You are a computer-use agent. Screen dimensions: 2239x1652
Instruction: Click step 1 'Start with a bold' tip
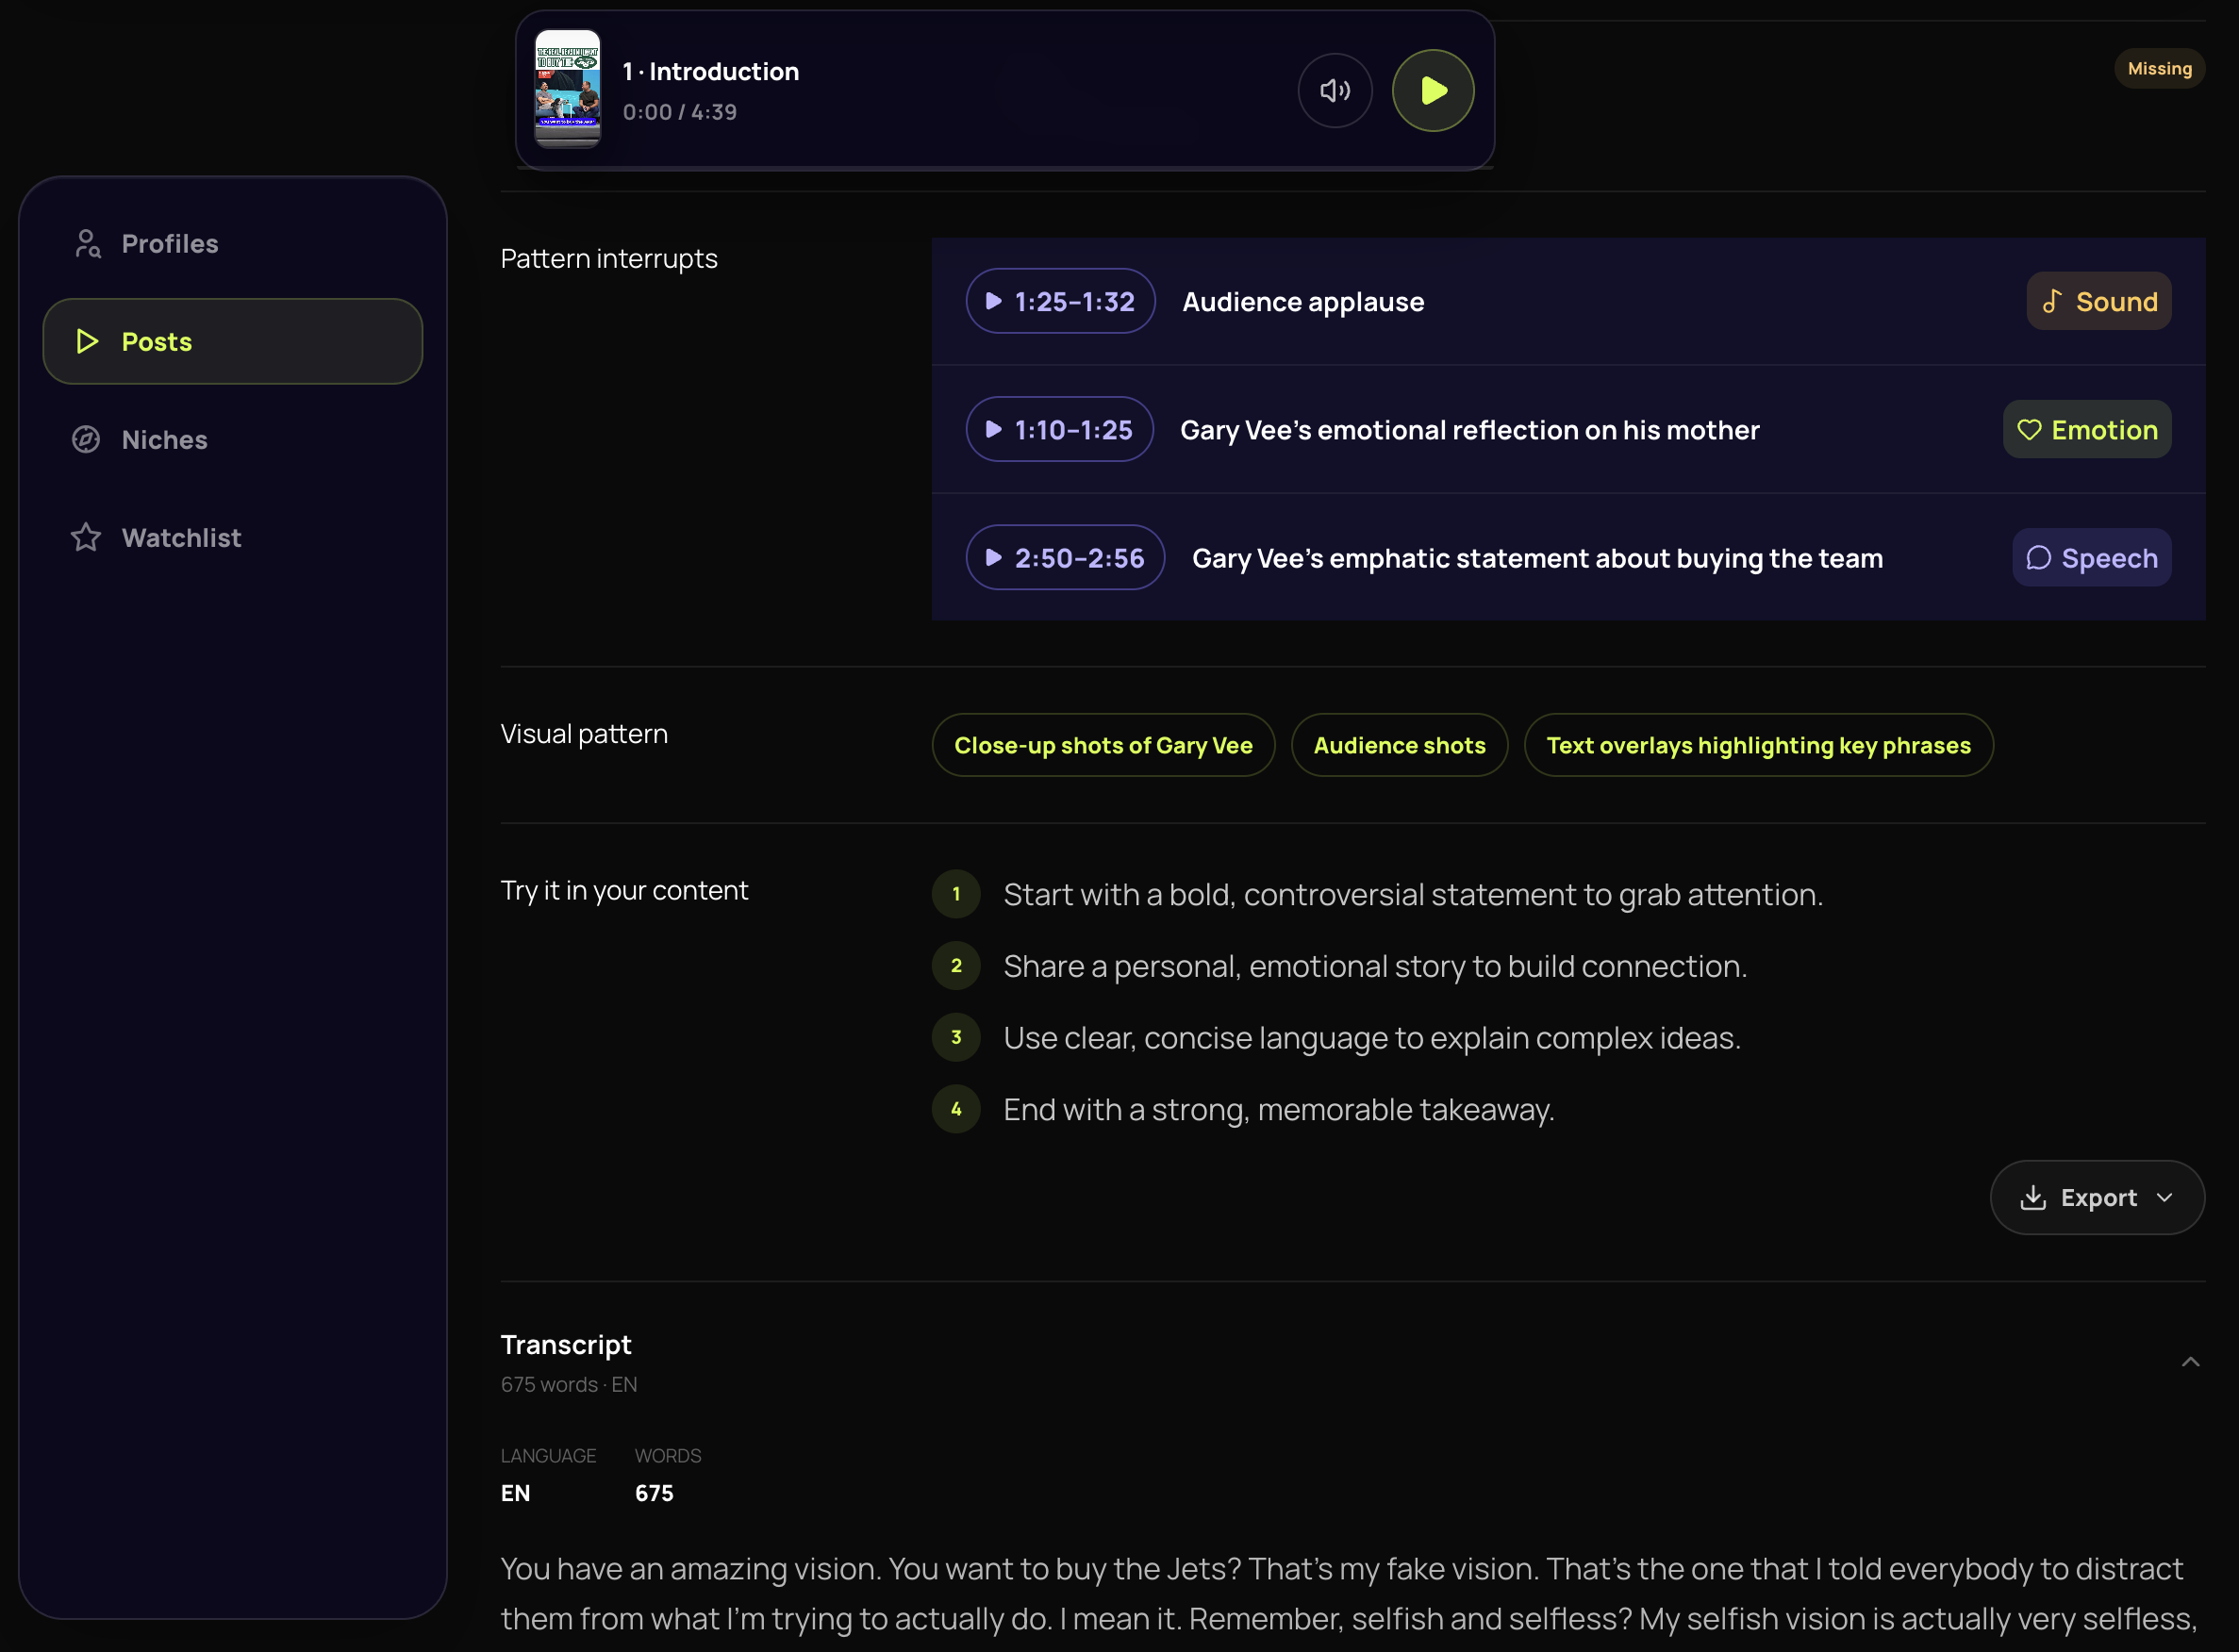(x=1412, y=894)
